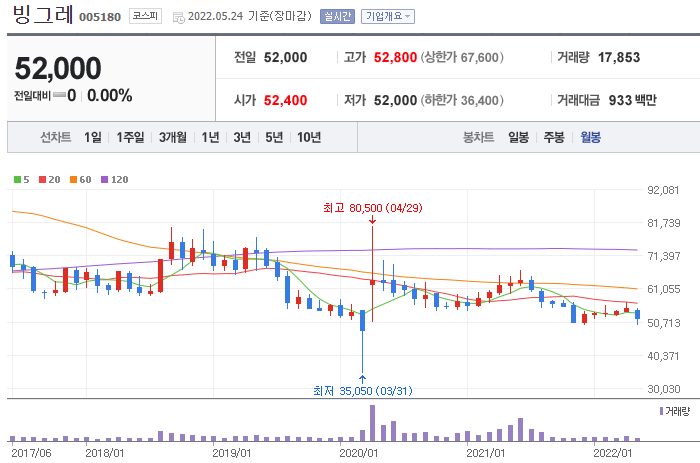Click the calendar icon beside the 2022.05.24 date
This screenshot has height=463, width=700.
[x=179, y=18]
